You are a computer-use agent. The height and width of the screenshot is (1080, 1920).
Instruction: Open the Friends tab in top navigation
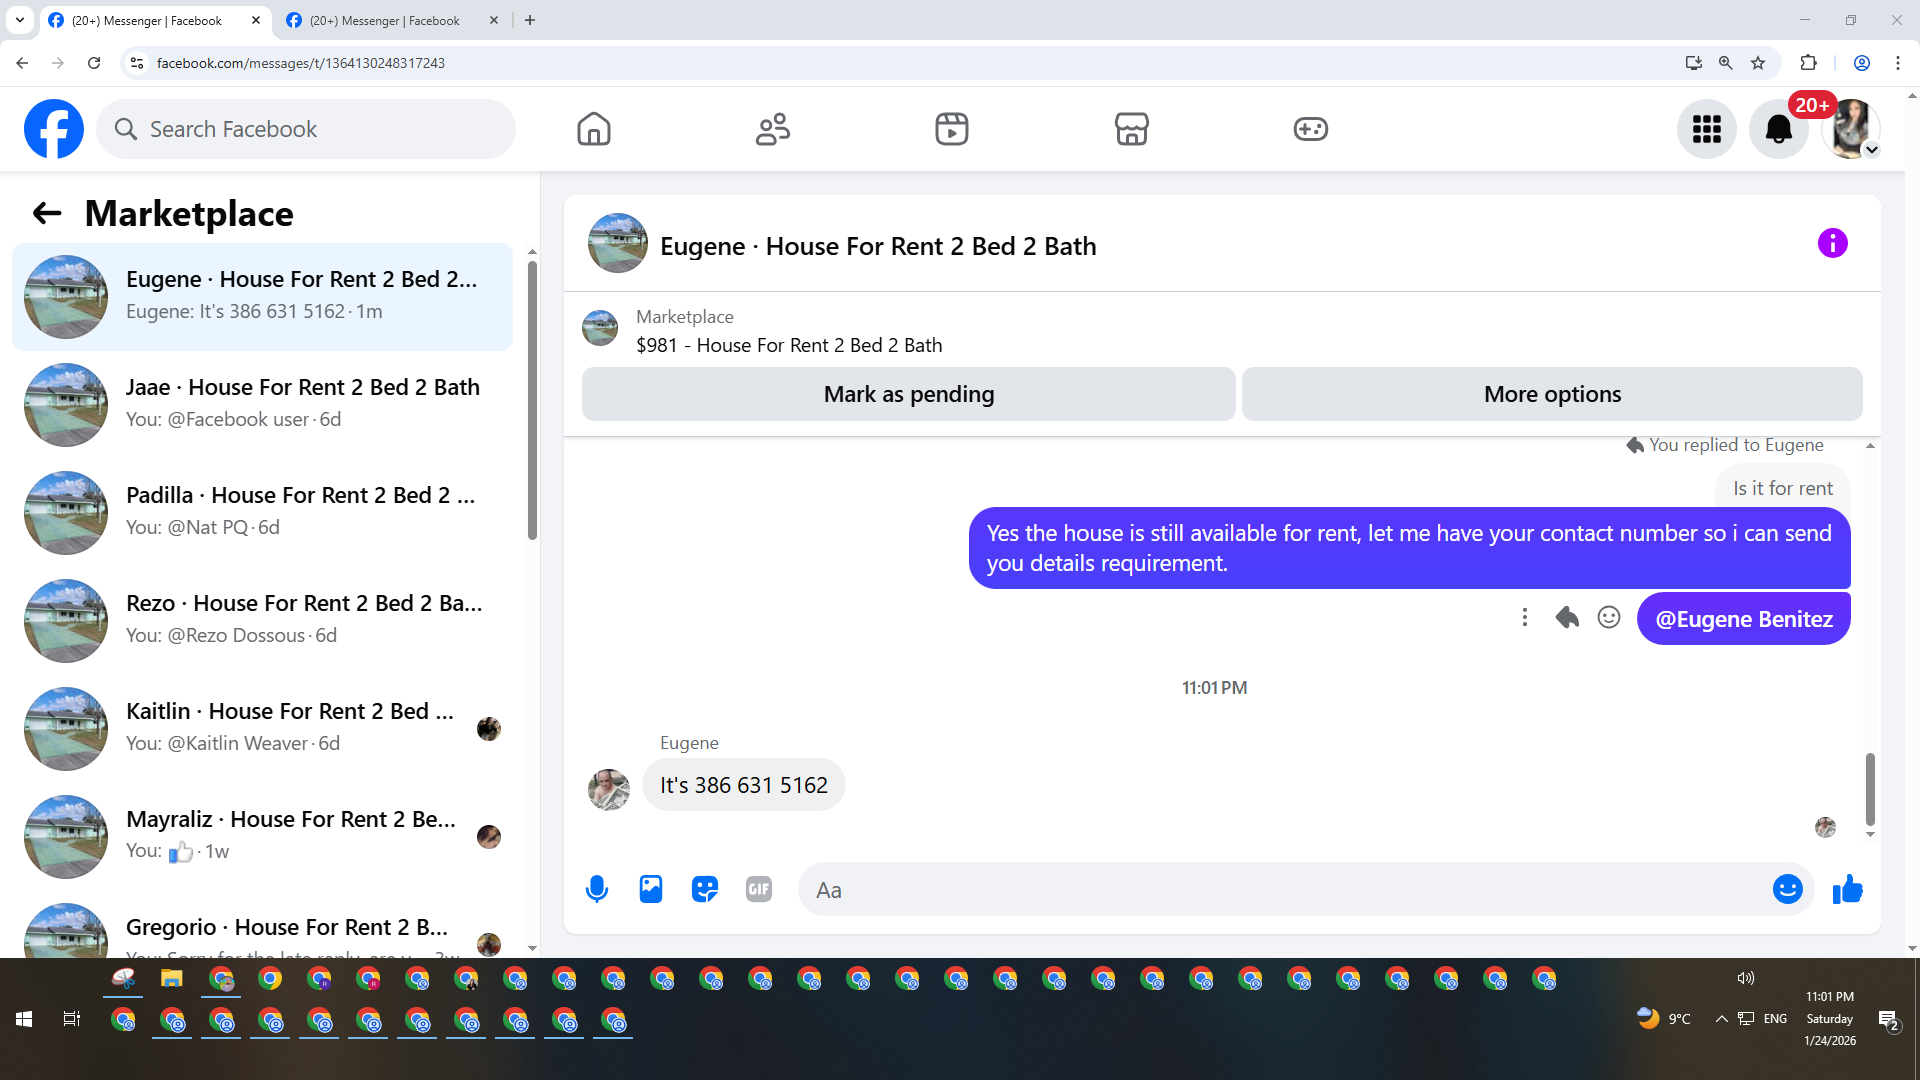pyautogui.click(x=773, y=129)
